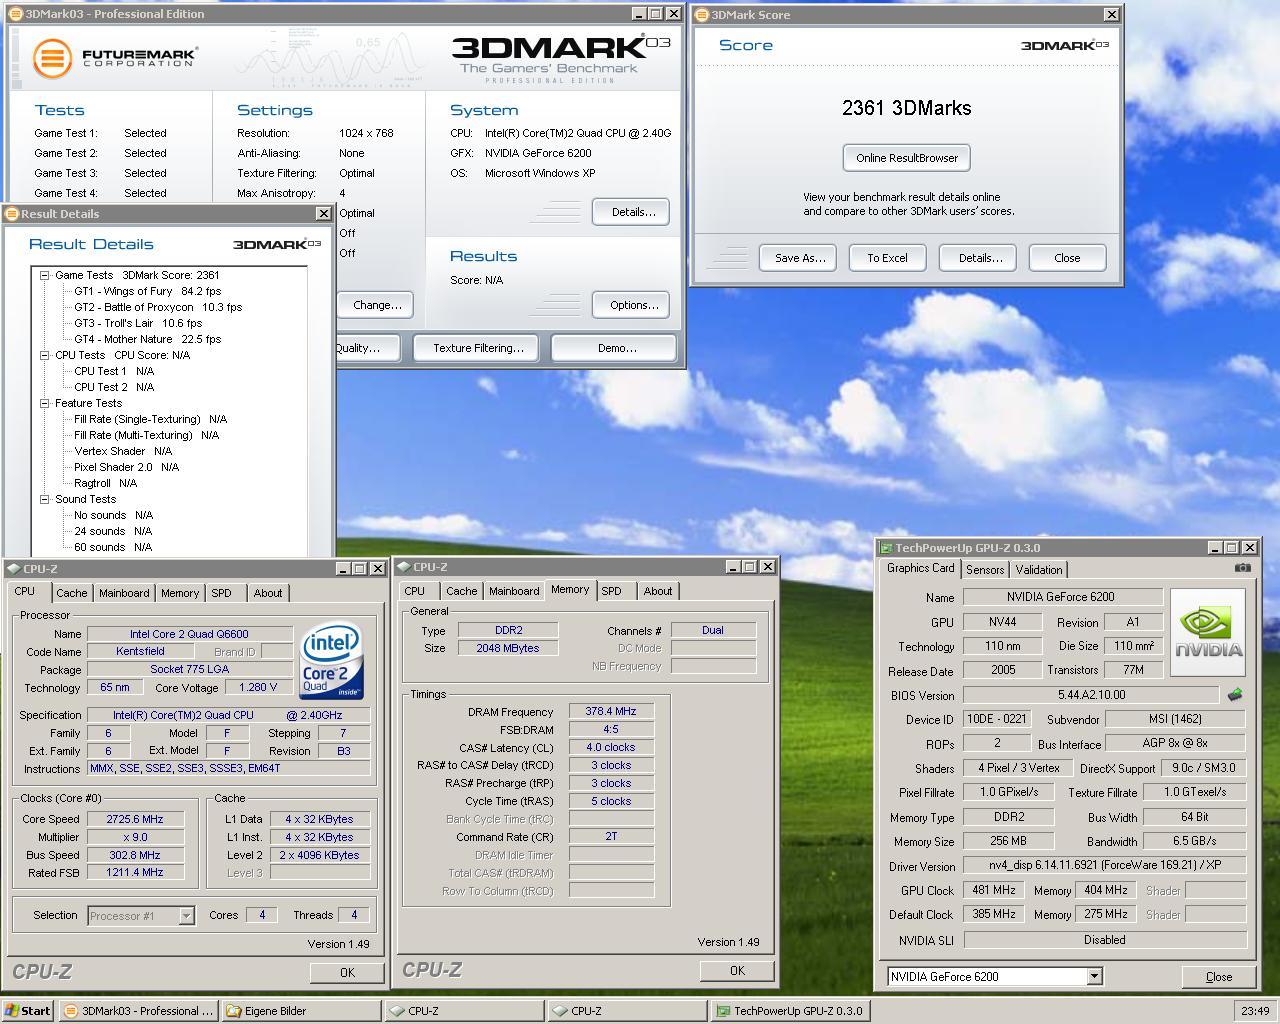Collapse the Feature Tests tree node

pos(45,403)
